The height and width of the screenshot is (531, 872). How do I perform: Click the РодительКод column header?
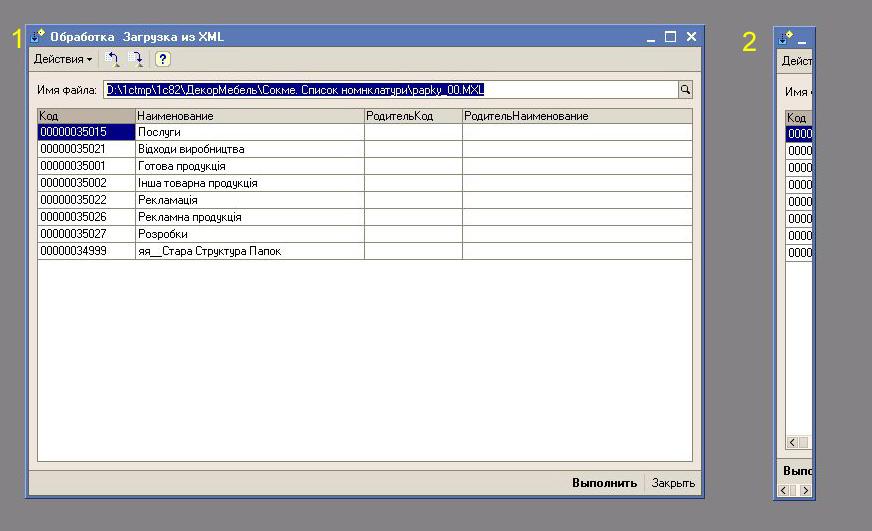[413, 116]
